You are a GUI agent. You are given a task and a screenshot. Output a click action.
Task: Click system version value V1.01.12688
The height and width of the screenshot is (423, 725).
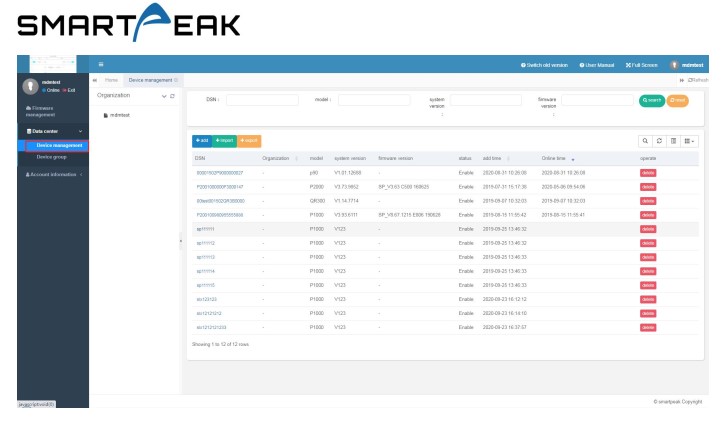coord(347,173)
